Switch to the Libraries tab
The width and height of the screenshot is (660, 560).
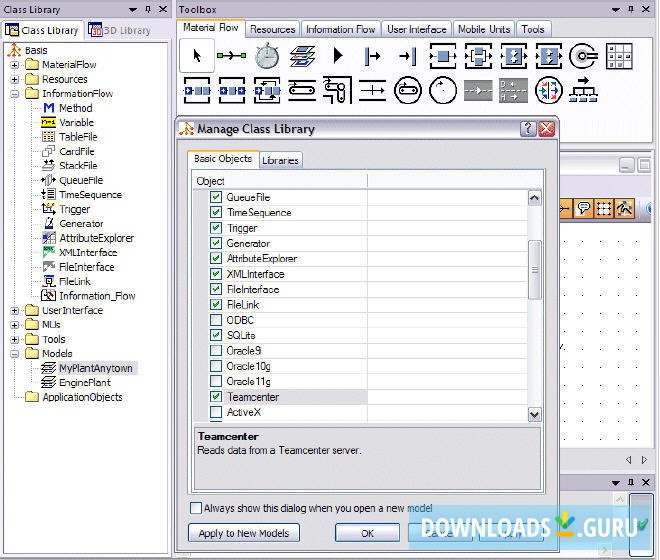280,160
